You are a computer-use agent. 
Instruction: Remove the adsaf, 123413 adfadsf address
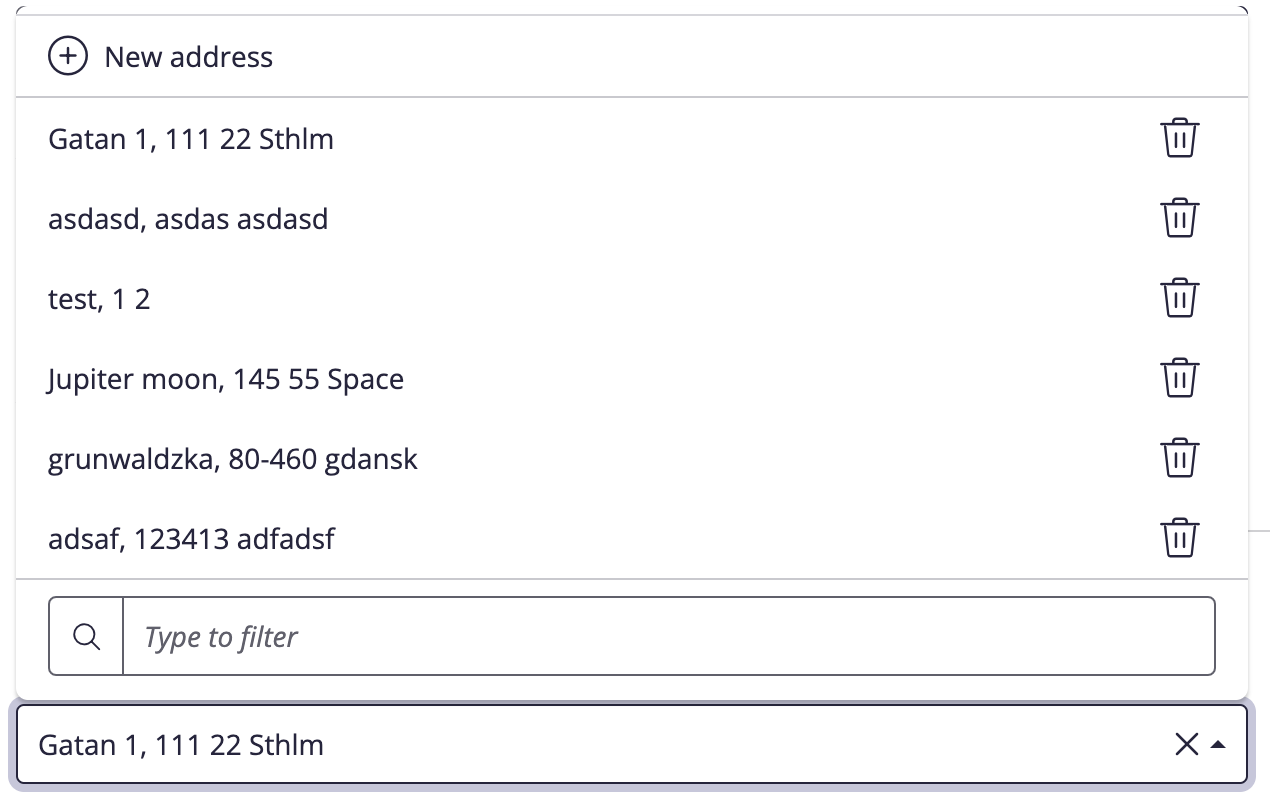tap(1179, 538)
